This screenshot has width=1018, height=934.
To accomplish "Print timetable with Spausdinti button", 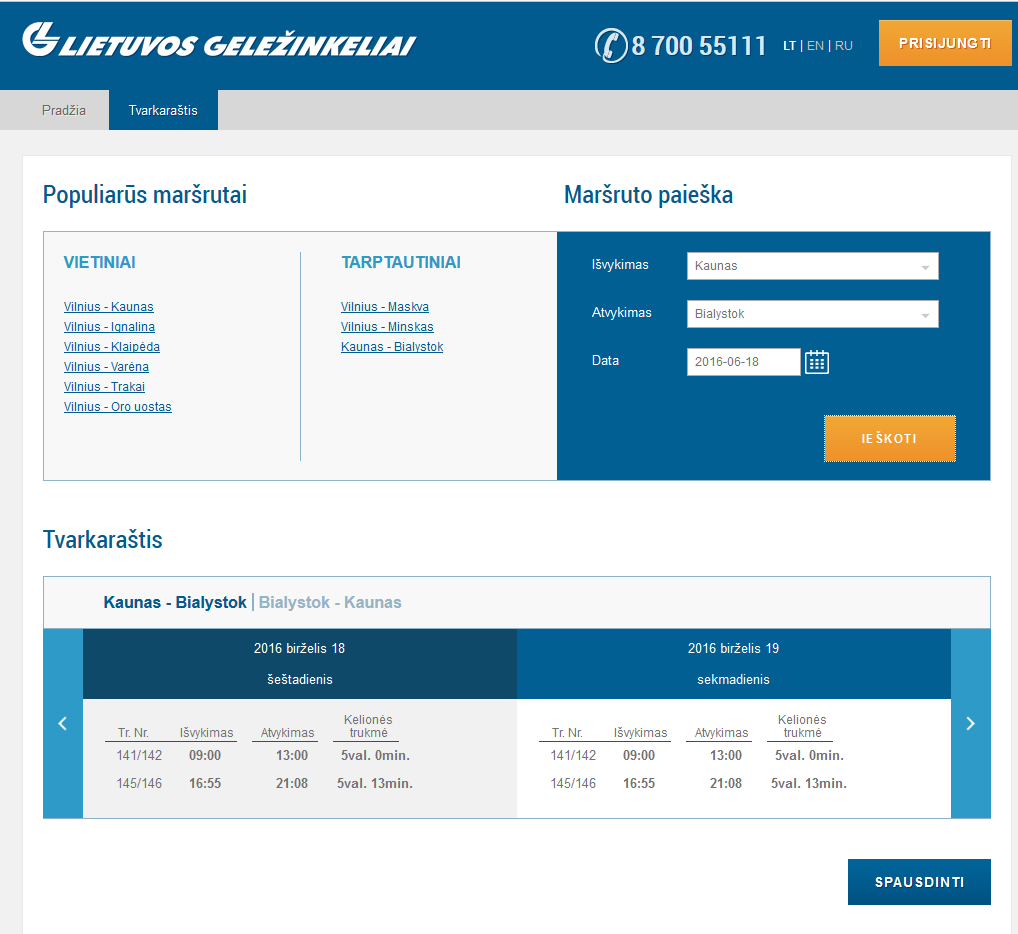I will [x=919, y=882].
